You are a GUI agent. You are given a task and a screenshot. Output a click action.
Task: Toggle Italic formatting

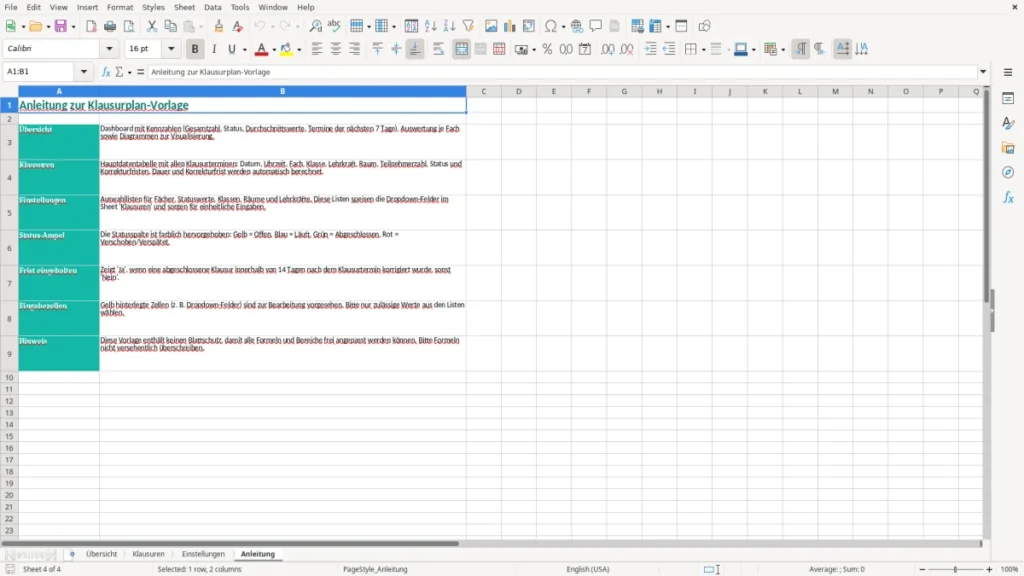pos(214,49)
